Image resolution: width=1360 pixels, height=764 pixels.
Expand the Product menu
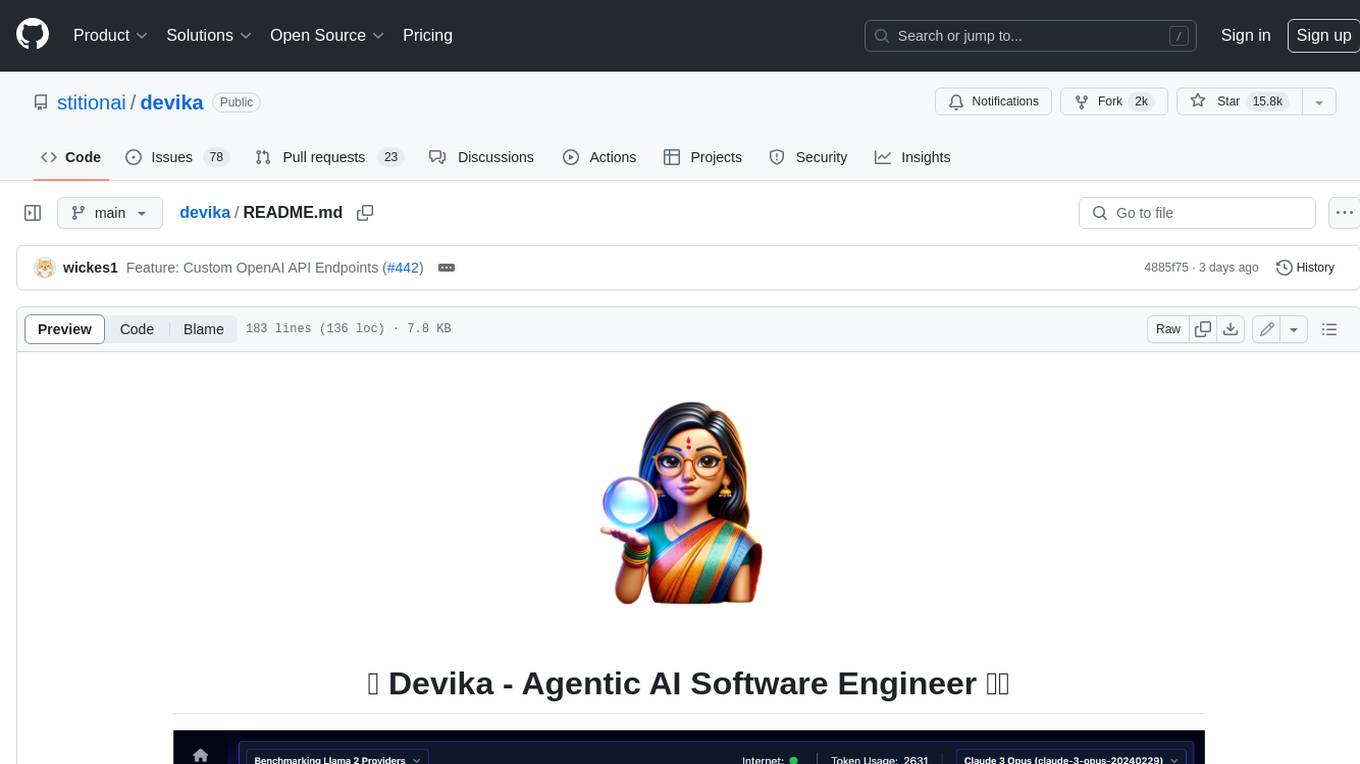(110, 35)
